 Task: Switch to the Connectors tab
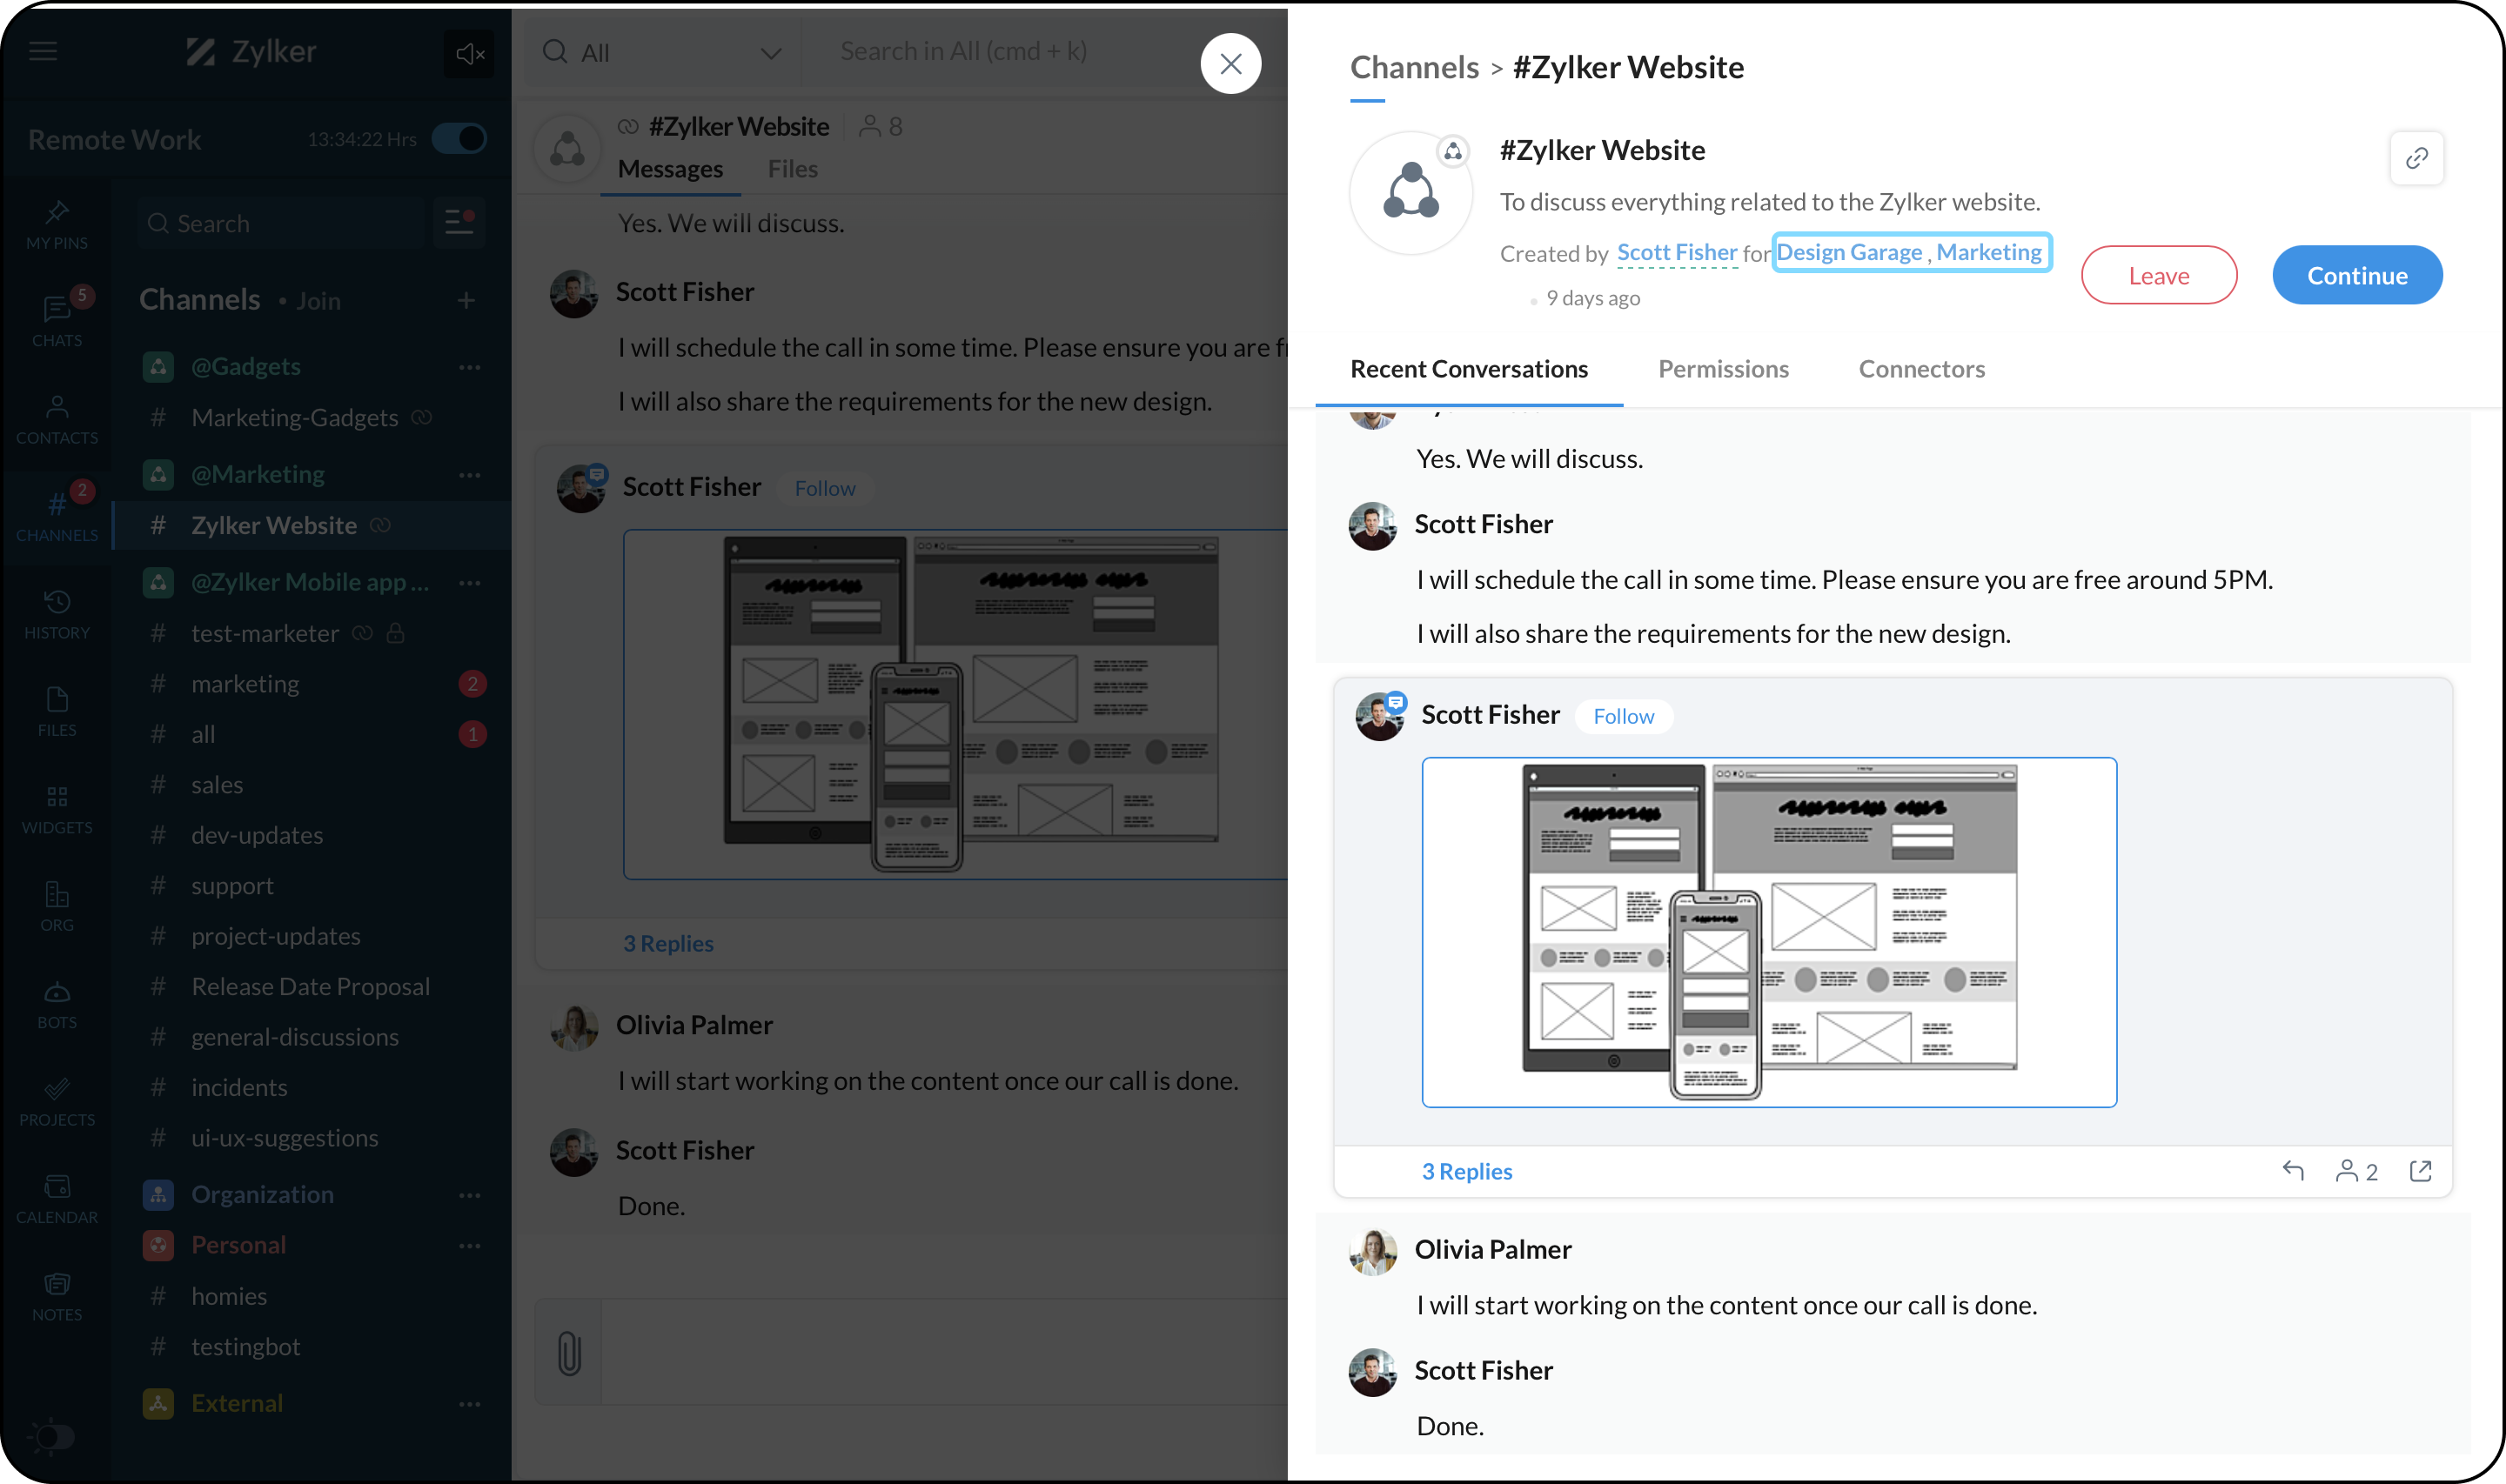pos(1921,369)
